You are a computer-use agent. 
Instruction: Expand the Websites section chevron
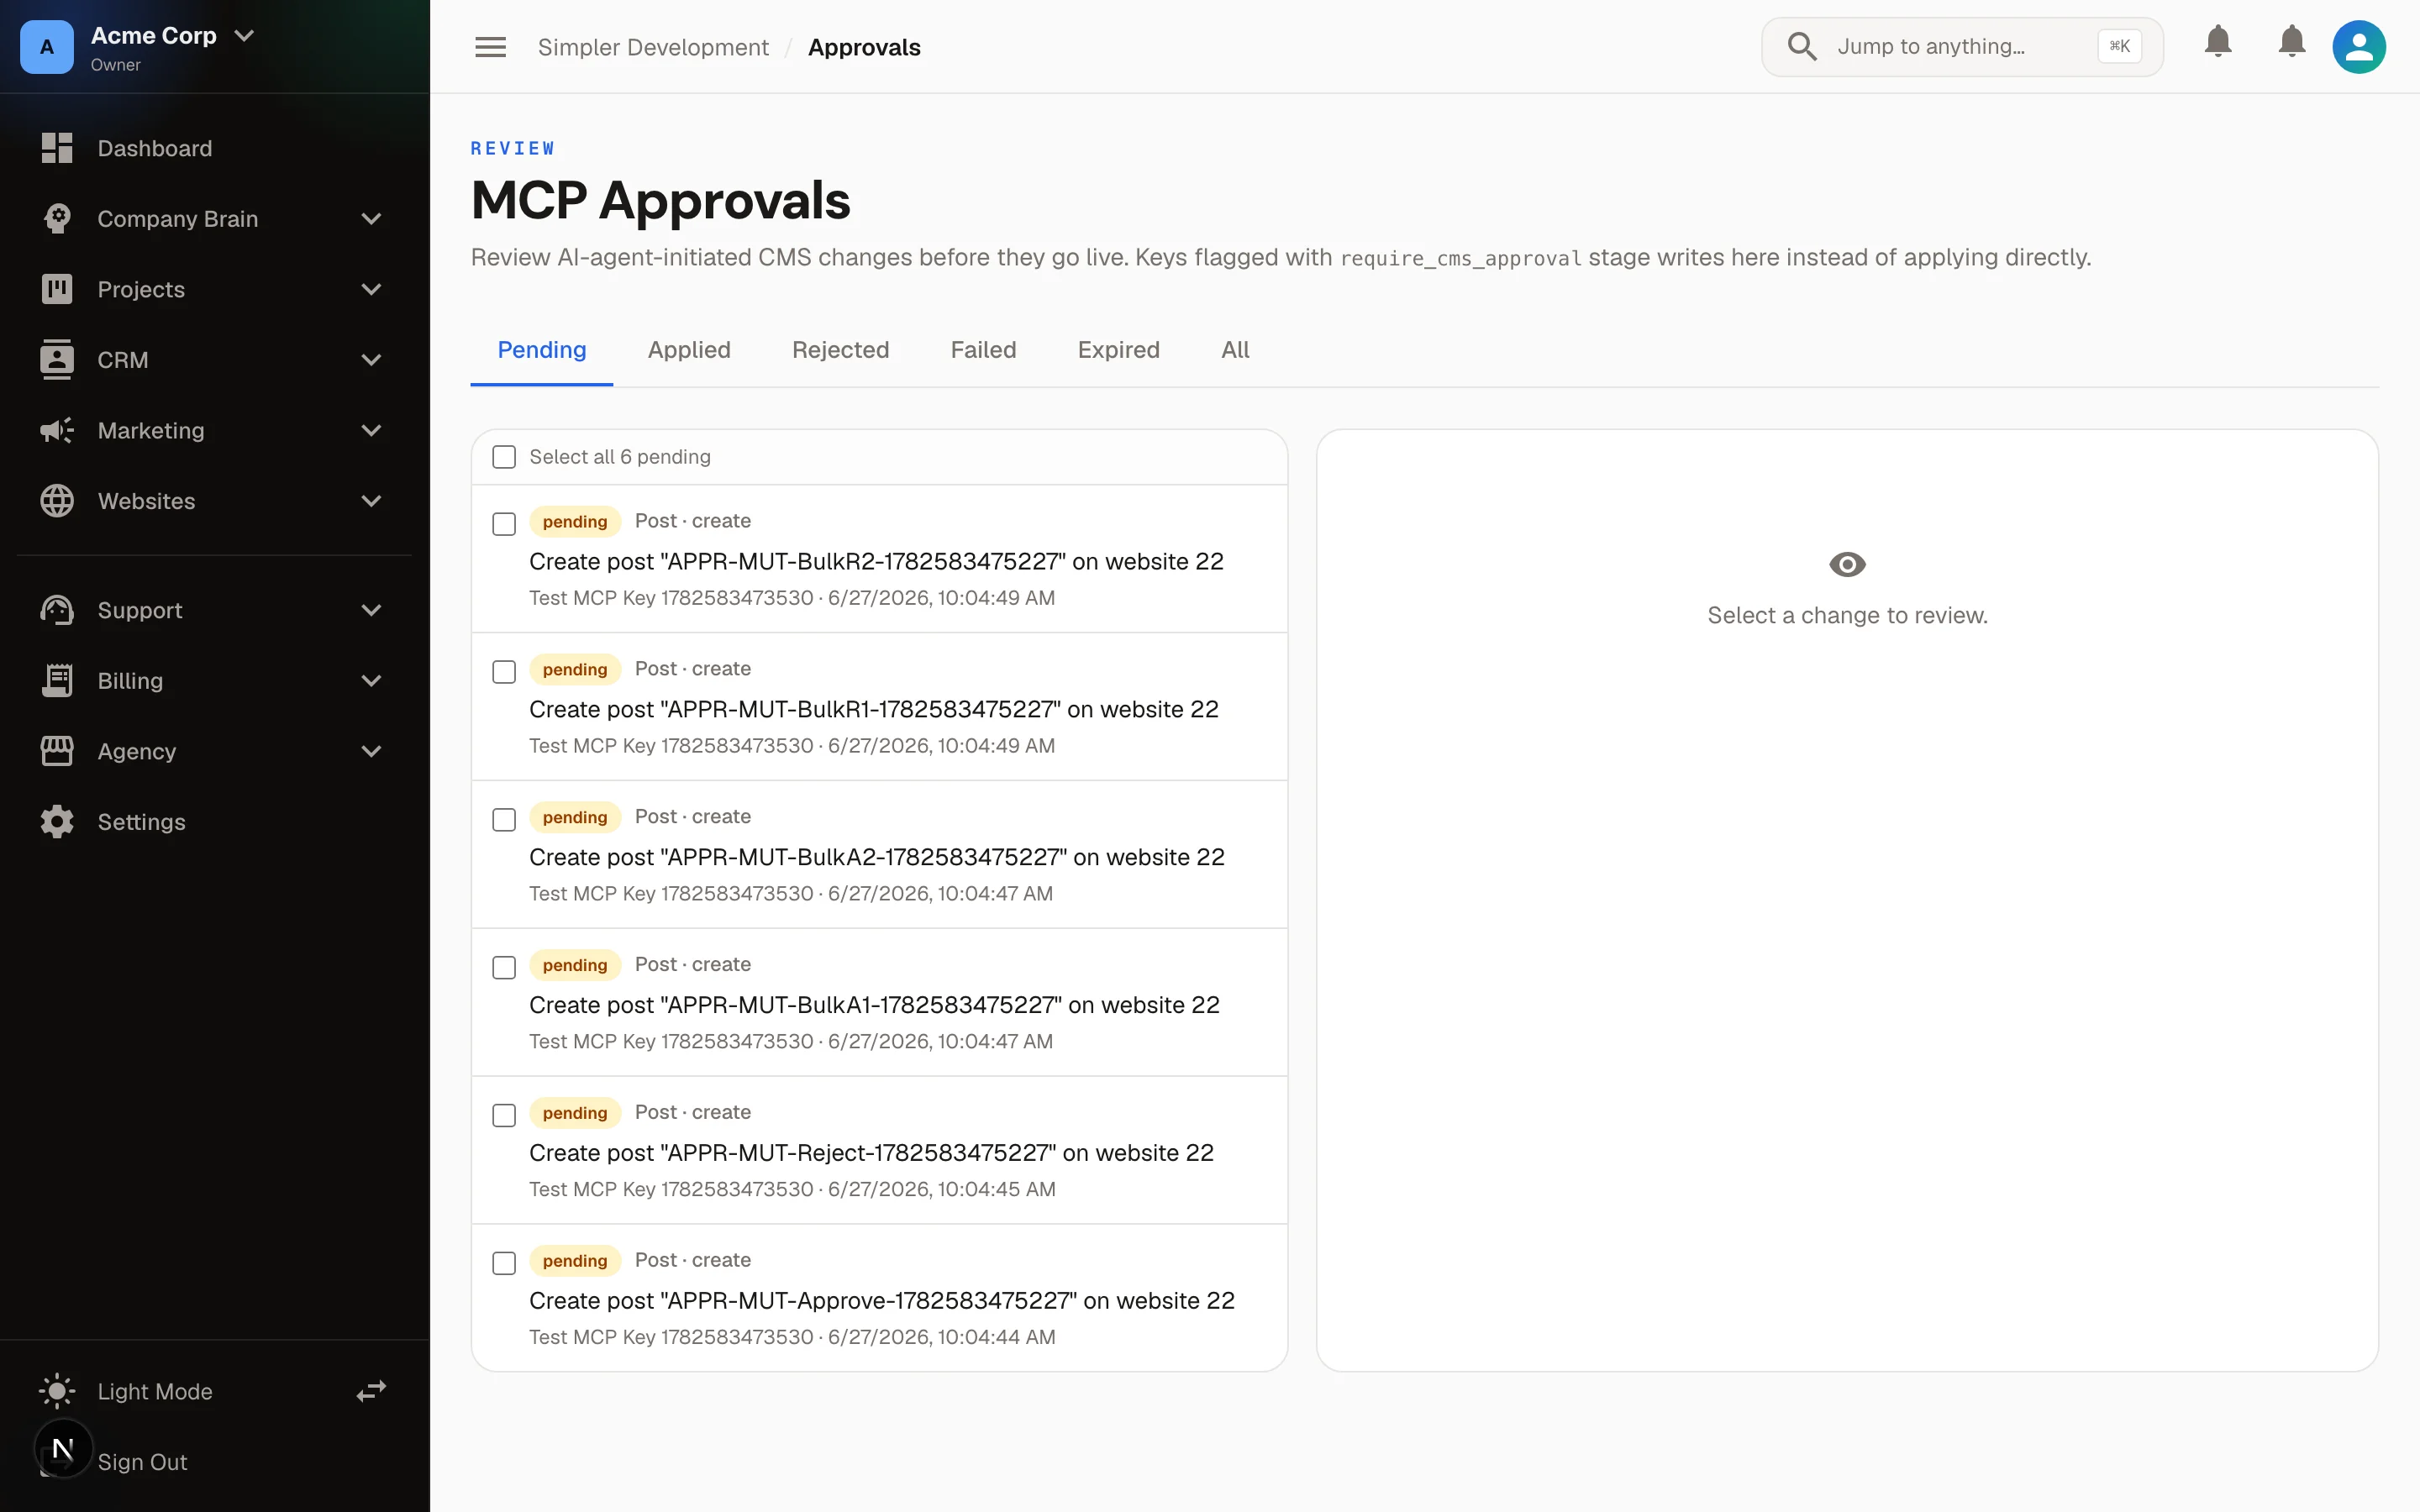[x=371, y=501]
